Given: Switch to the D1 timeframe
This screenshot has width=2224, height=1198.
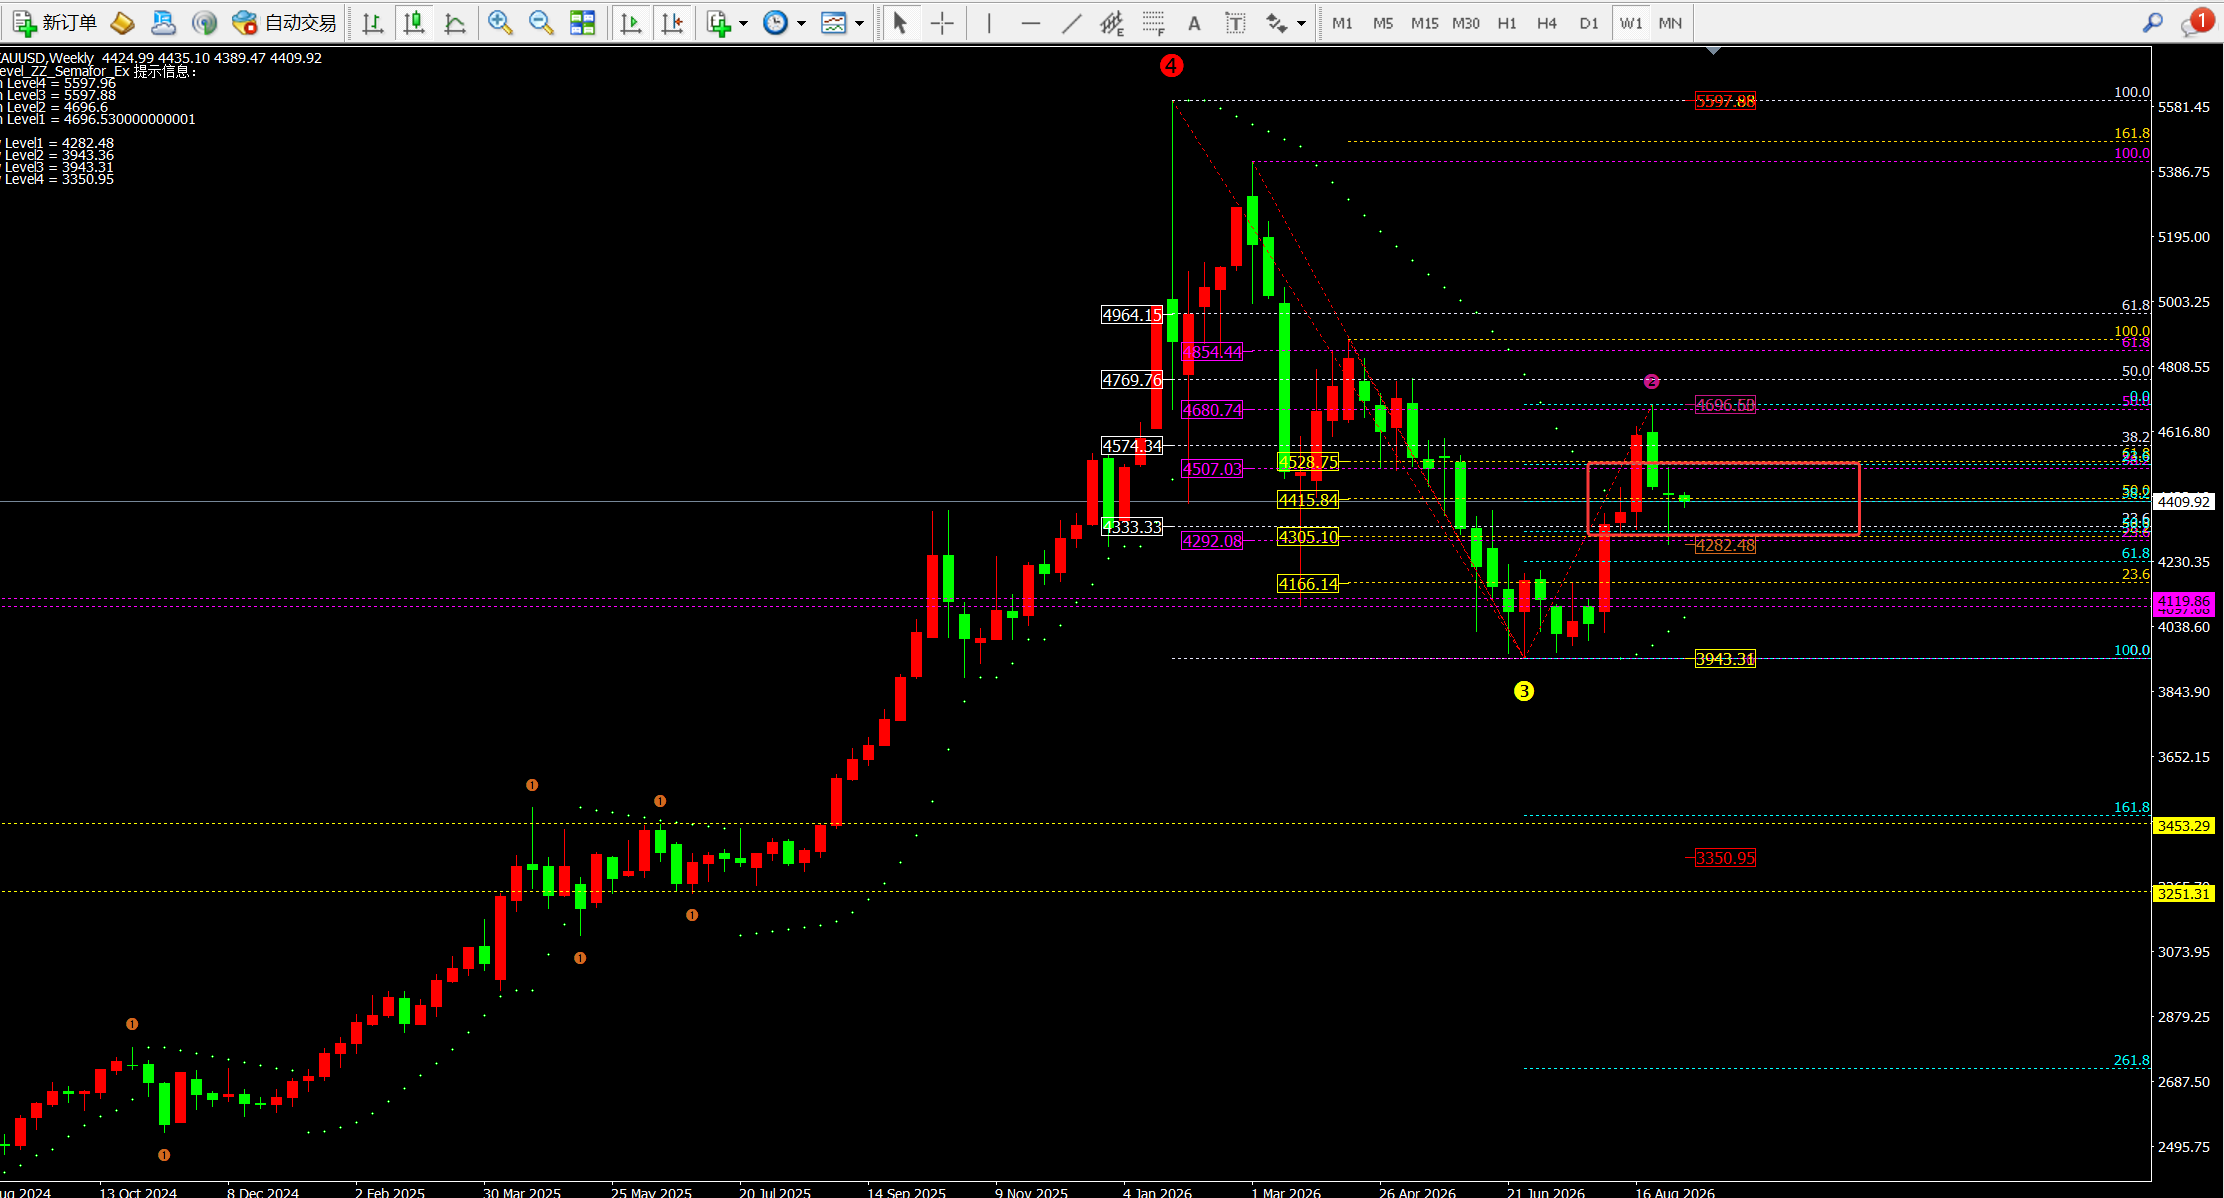Looking at the screenshot, I should click(1588, 22).
